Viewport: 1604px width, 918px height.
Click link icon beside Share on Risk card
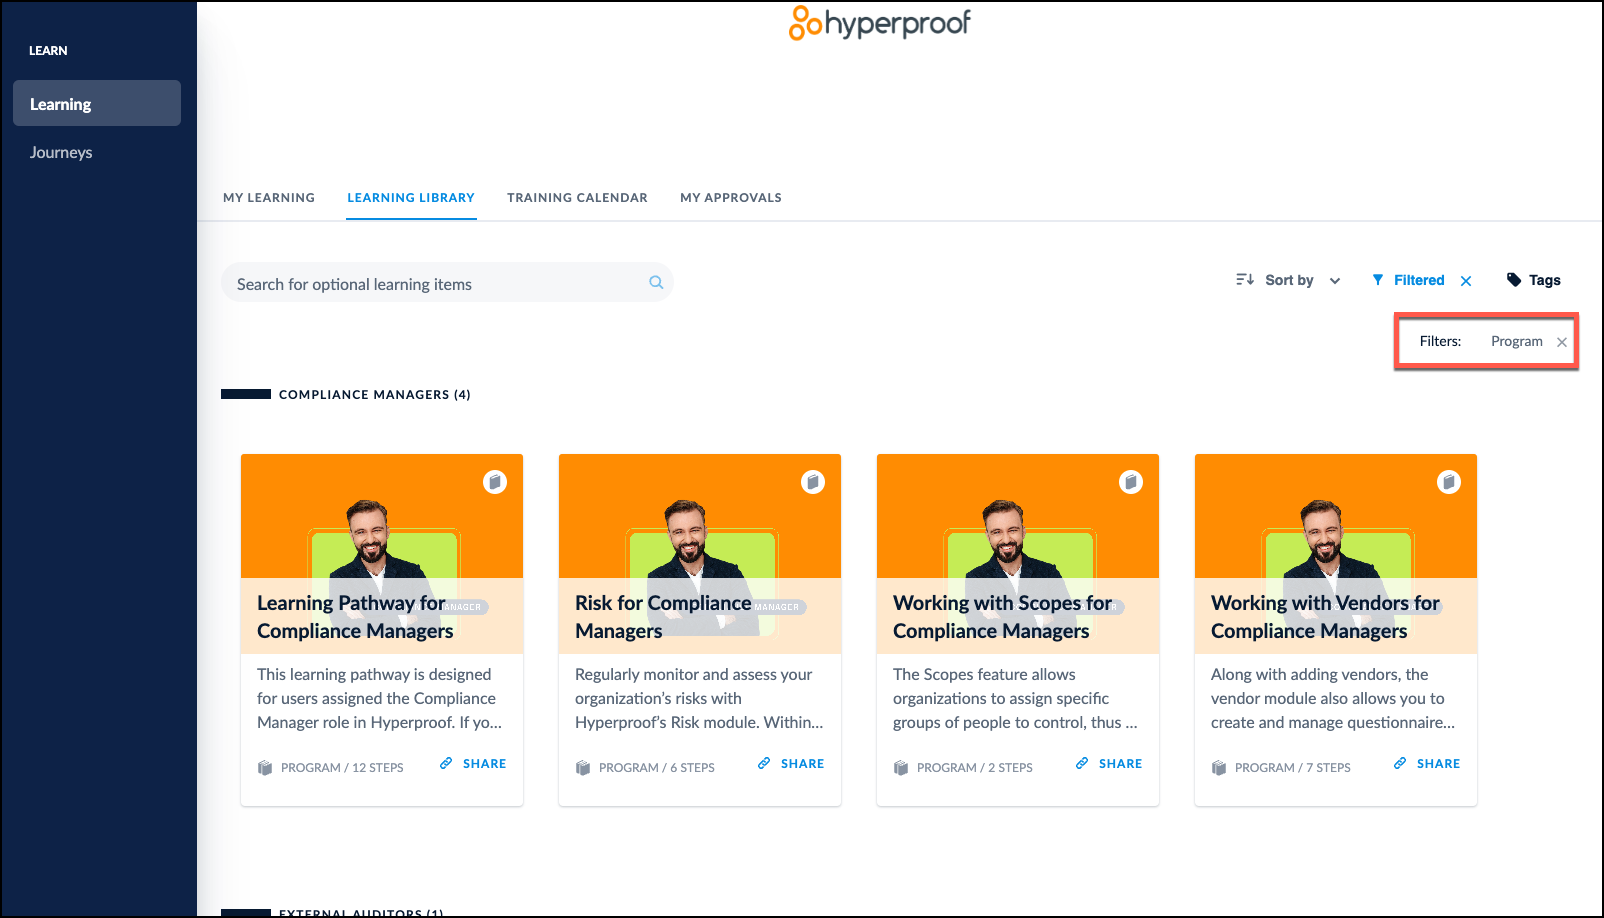point(764,763)
